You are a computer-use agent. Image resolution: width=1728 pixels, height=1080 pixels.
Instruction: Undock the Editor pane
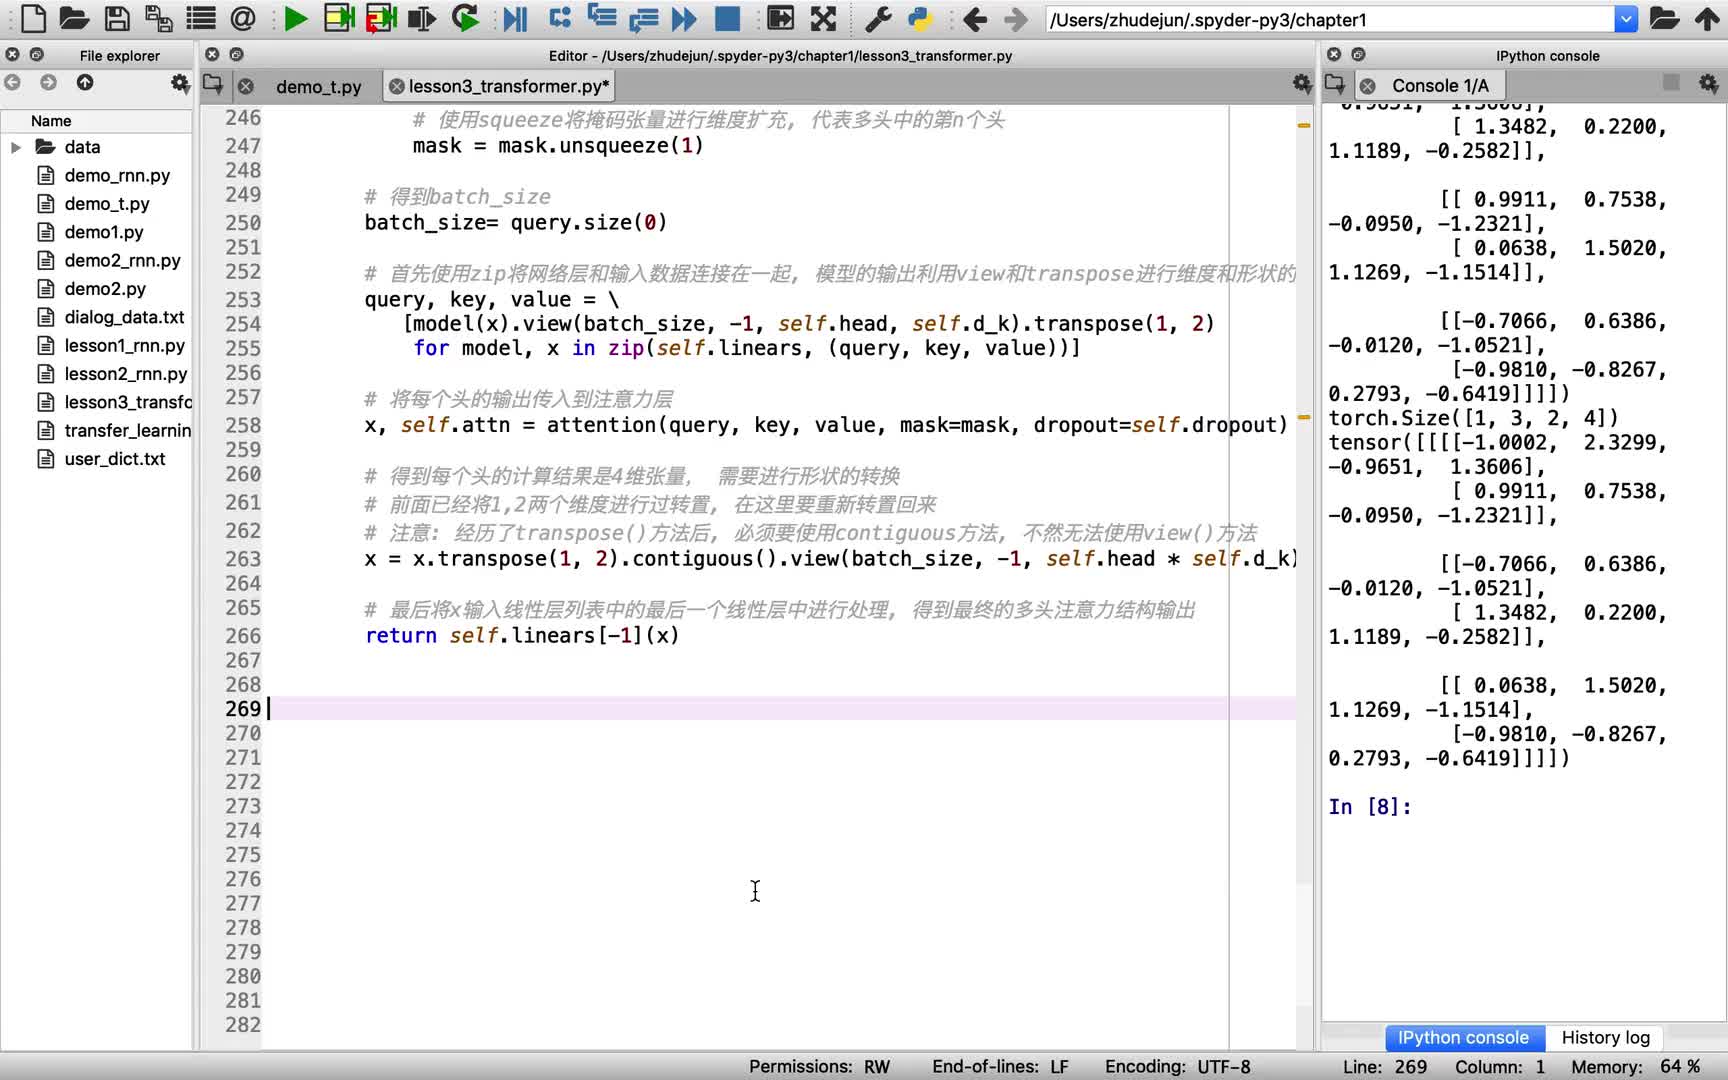point(236,54)
